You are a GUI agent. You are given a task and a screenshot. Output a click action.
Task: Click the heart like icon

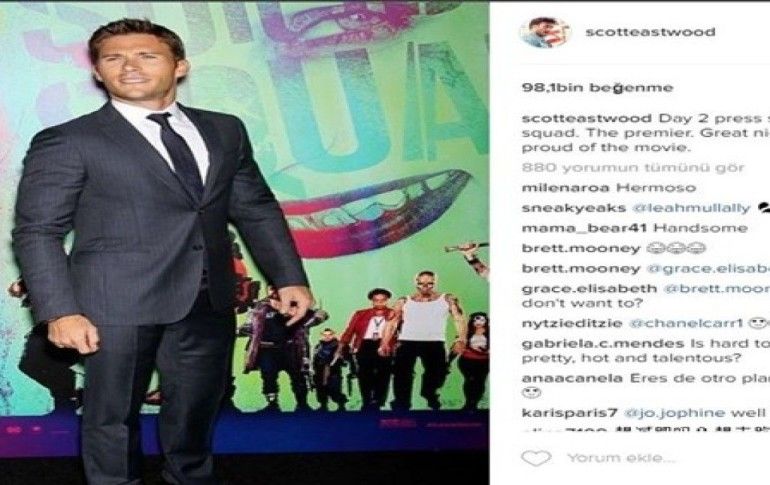point(536,458)
